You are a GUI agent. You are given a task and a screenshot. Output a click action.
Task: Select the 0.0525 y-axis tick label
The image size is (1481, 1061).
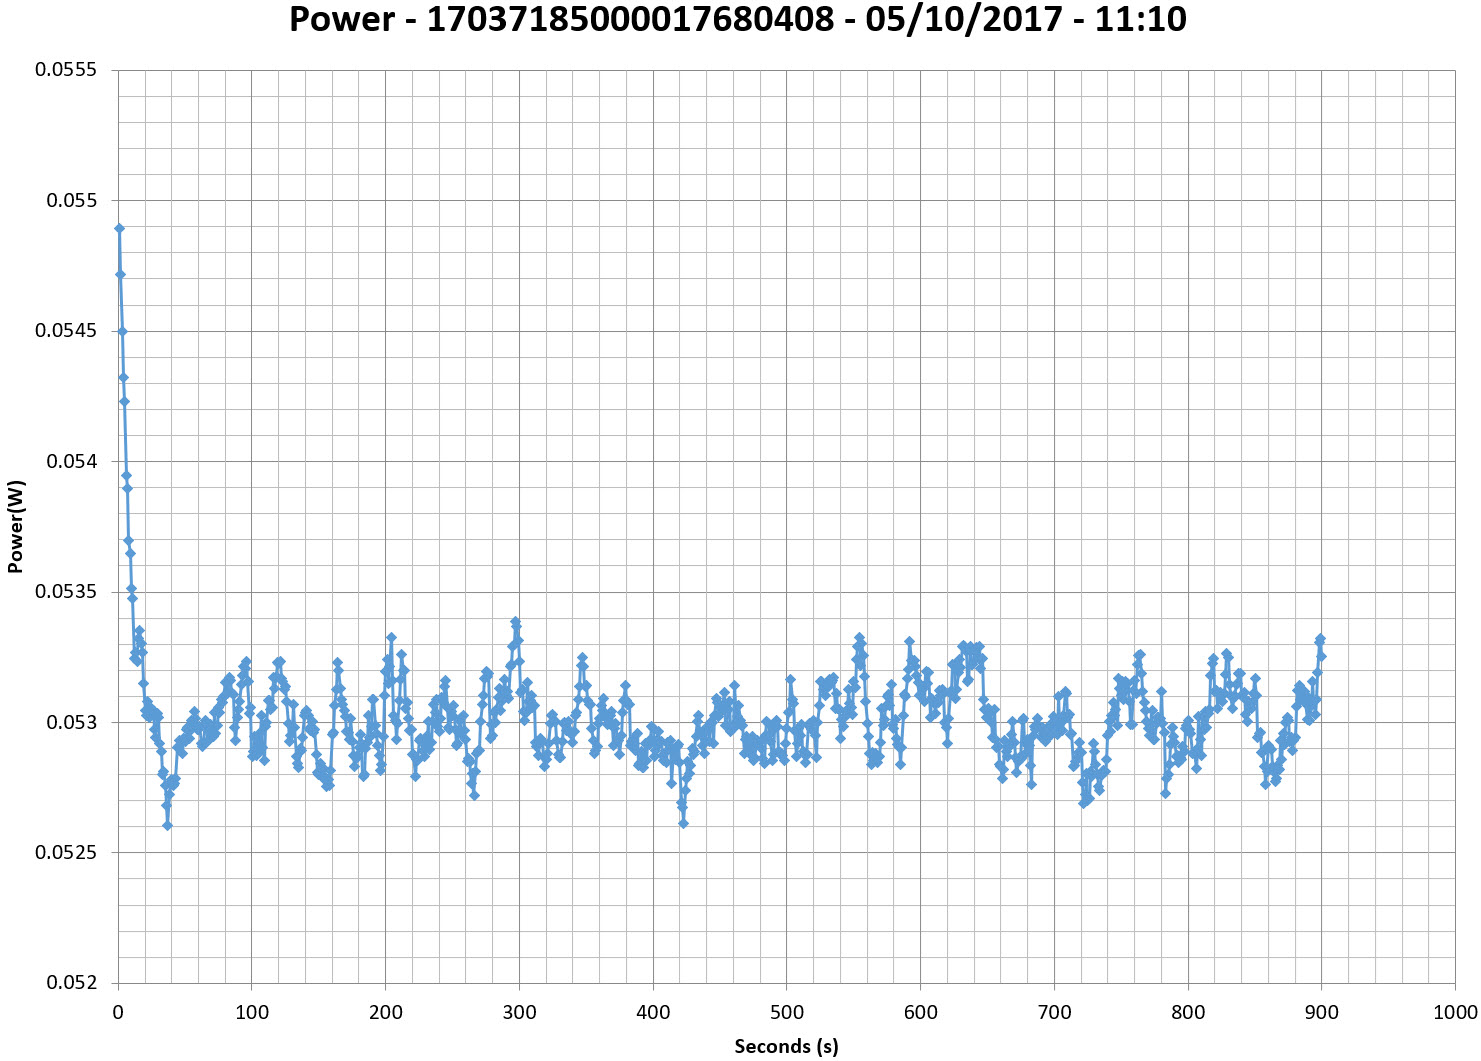click(66, 852)
